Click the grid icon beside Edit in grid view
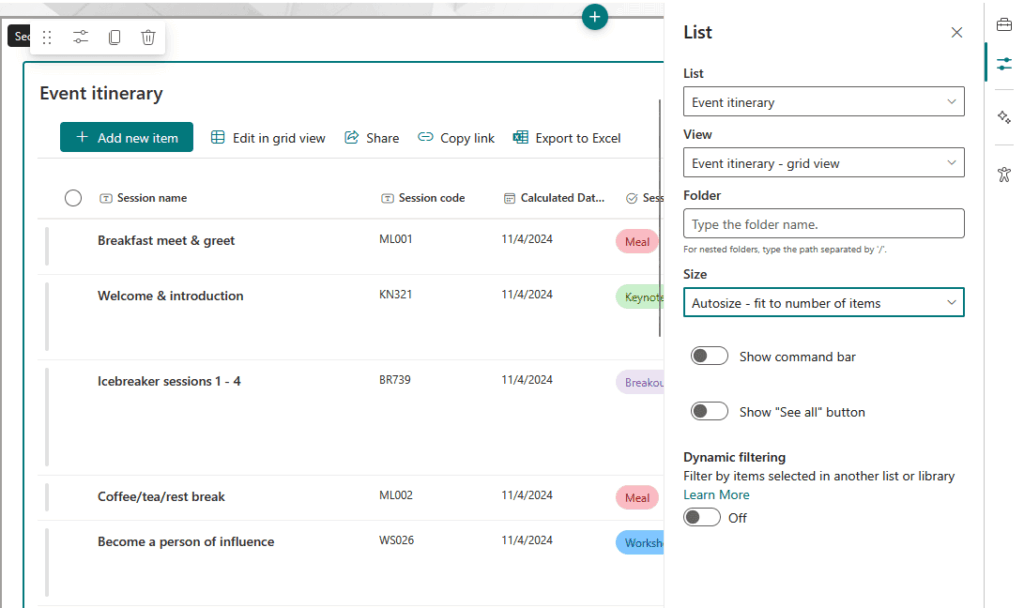Viewport: 1024px width, 608px height. click(x=217, y=137)
